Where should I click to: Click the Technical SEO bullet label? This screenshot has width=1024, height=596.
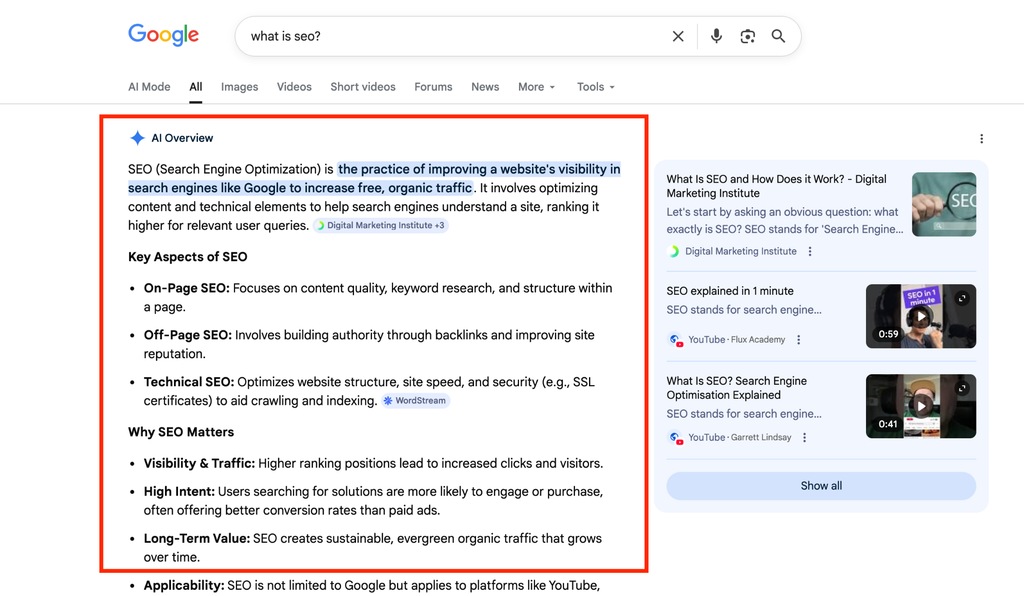[x=189, y=382]
